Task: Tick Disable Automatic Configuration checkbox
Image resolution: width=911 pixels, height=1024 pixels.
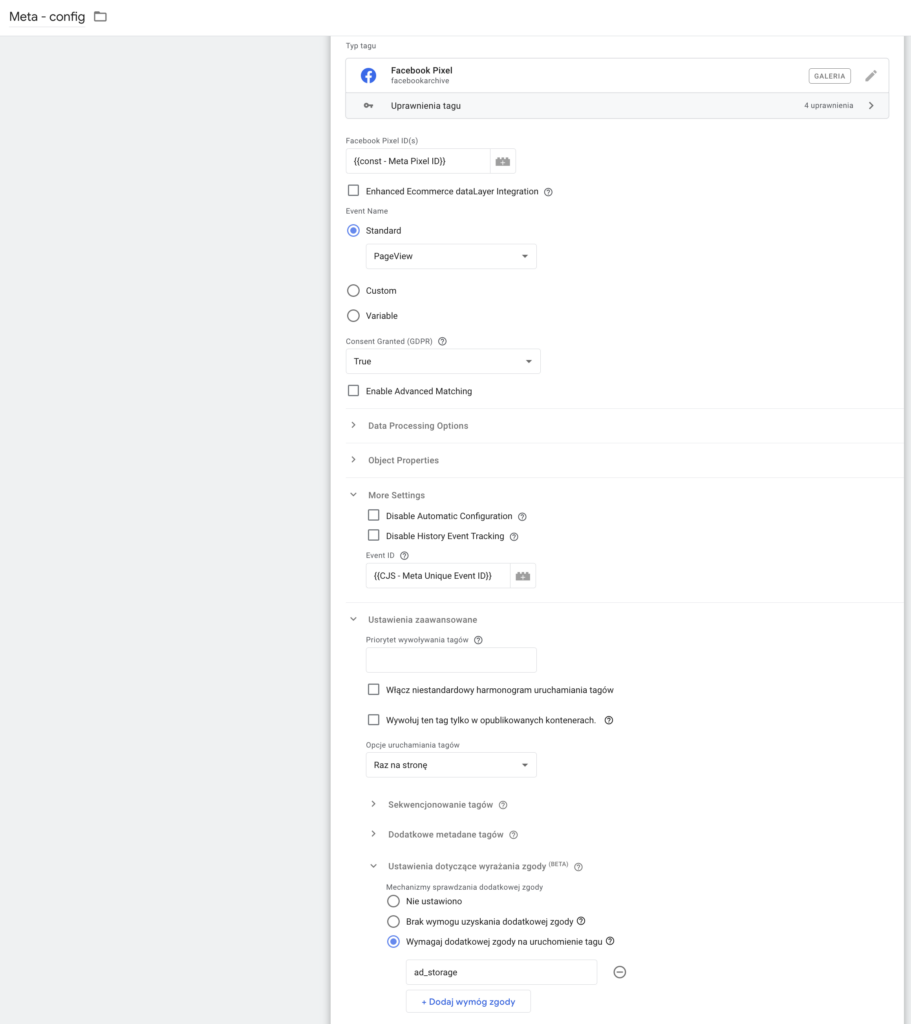Action: [374, 516]
